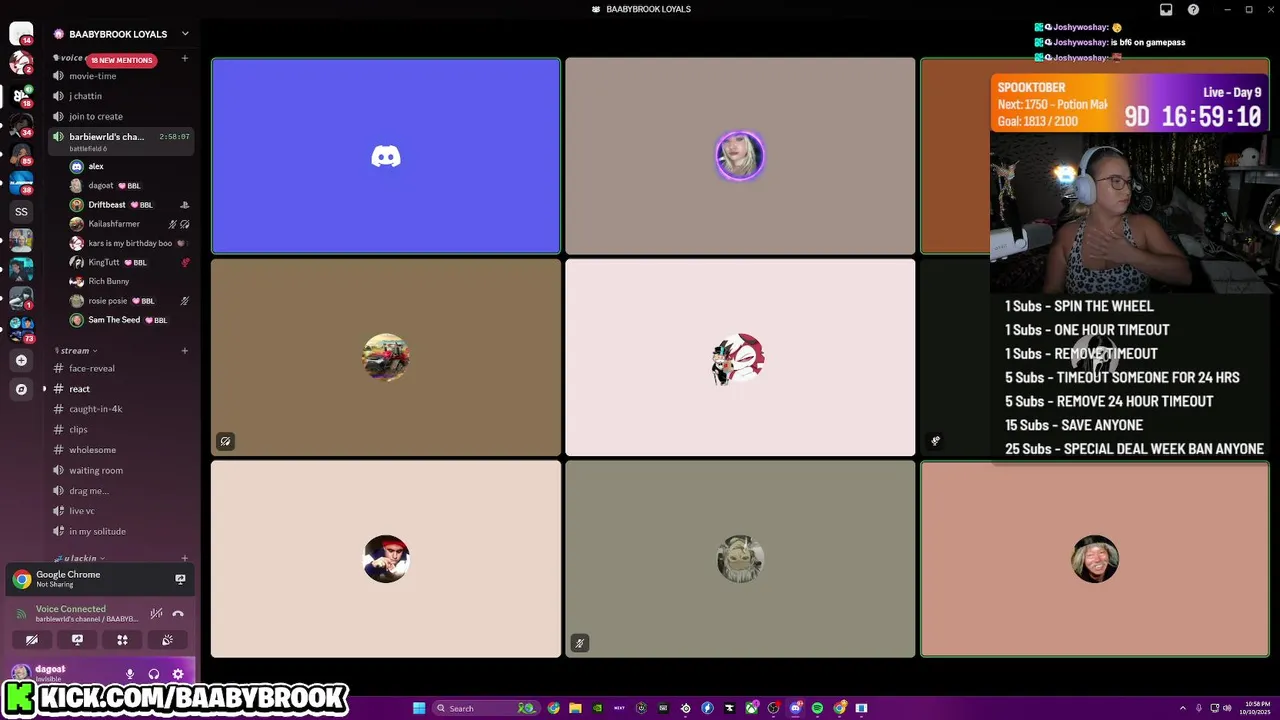The image size is (1280, 720).
Task: Jump to 18 New Mentions
Action: coord(122,60)
